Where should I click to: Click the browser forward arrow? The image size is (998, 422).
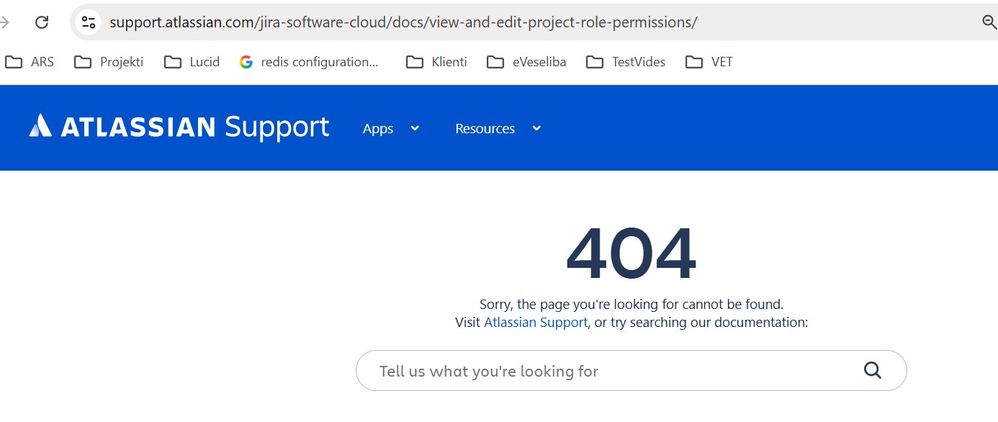coord(4,22)
